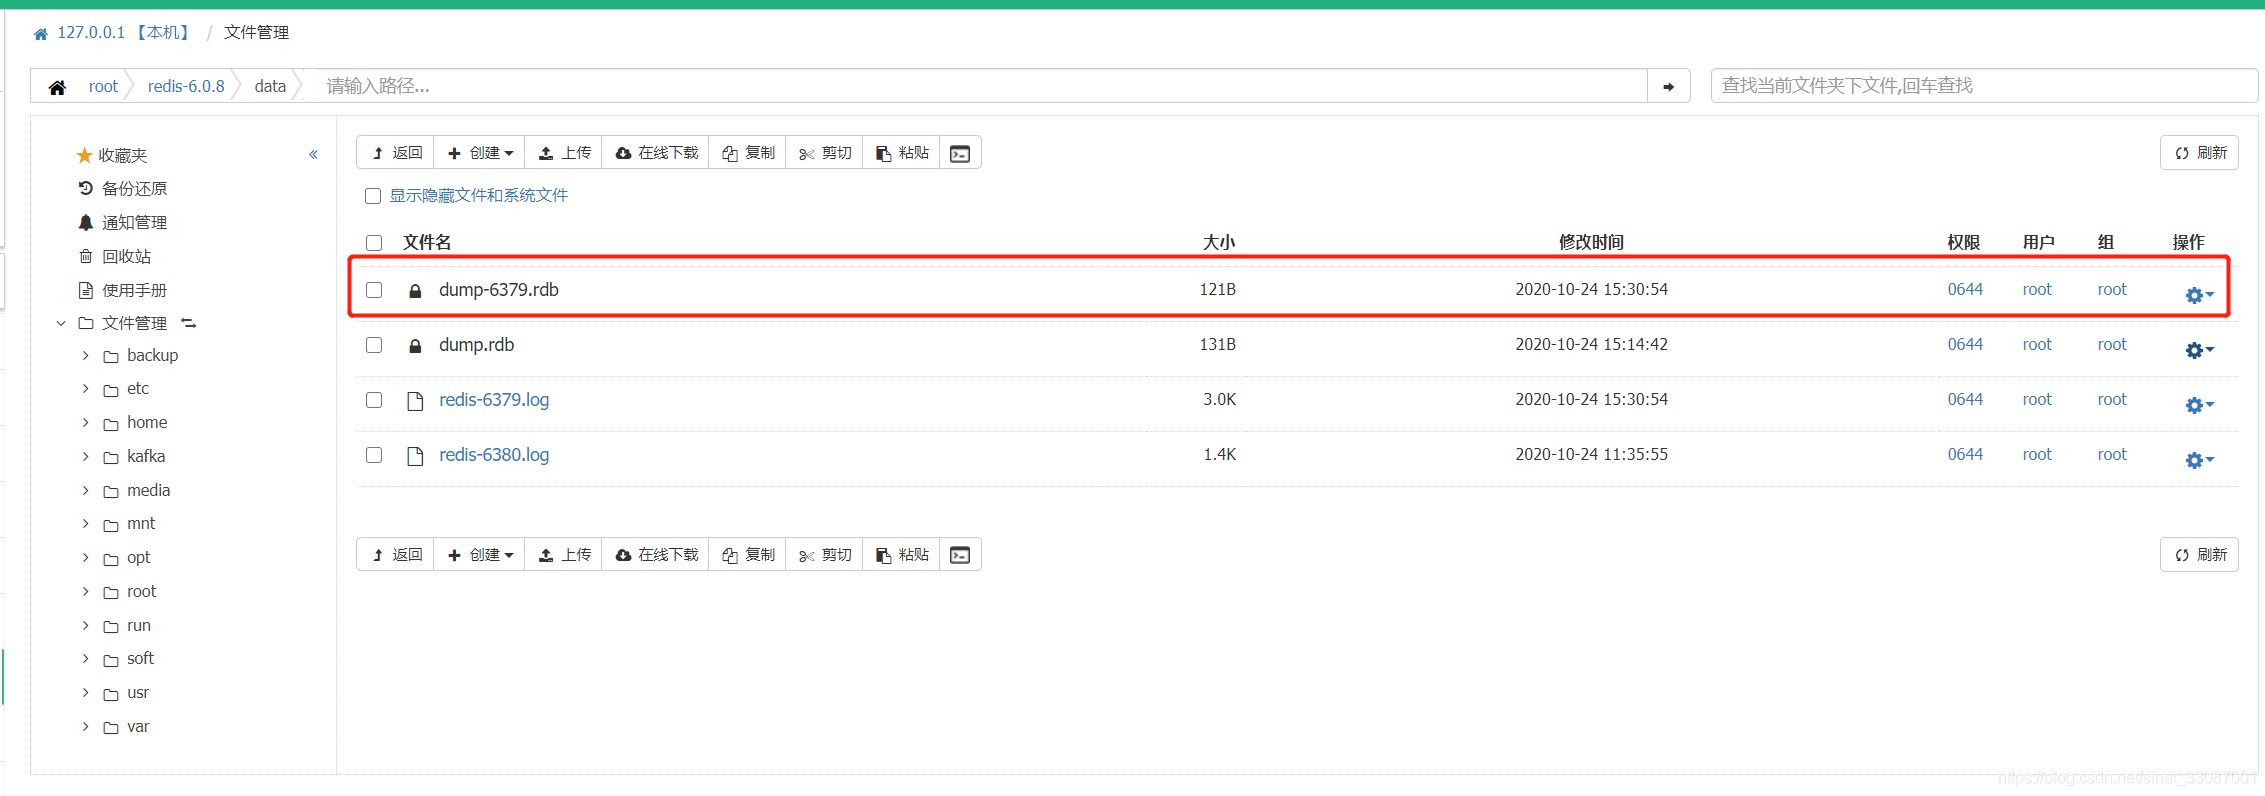Viewport: 2265px width, 796px height.
Task: Expand the etc folder node
Action: pyautogui.click(x=85, y=388)
